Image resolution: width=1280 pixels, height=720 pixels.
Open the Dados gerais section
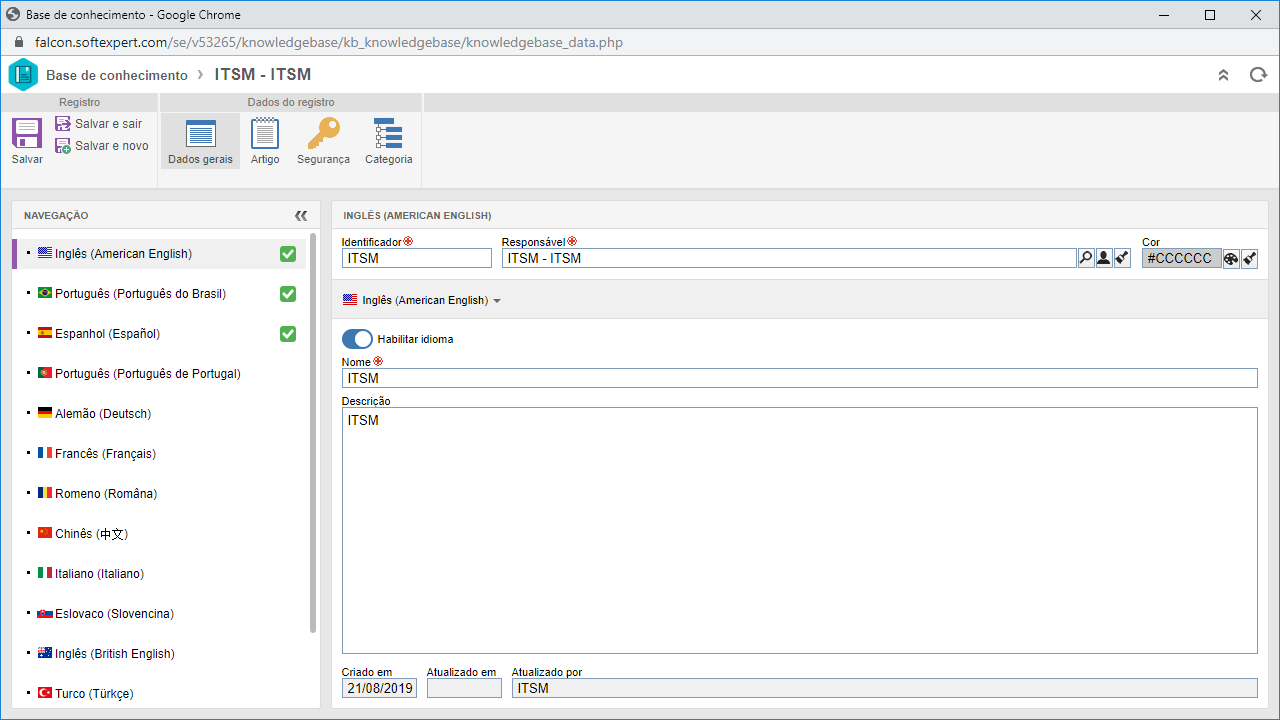[x=201, y=141]
